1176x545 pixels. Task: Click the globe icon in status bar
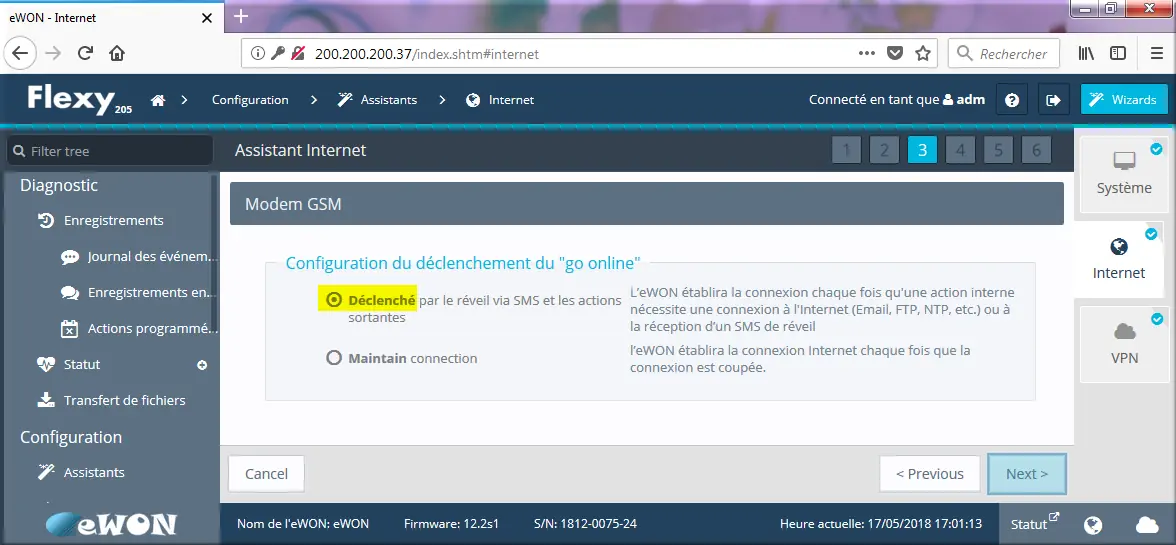point(1093,524)
